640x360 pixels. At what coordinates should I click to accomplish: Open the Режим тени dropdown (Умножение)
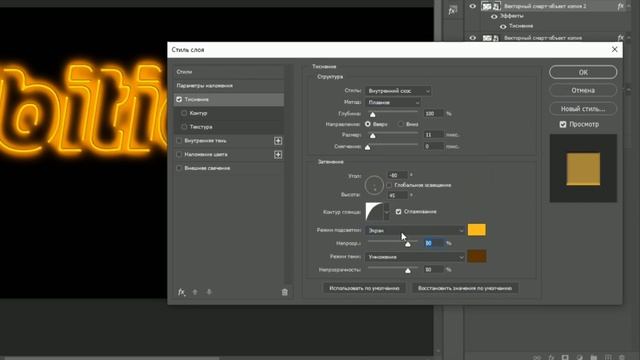click(x=415, y=257)
